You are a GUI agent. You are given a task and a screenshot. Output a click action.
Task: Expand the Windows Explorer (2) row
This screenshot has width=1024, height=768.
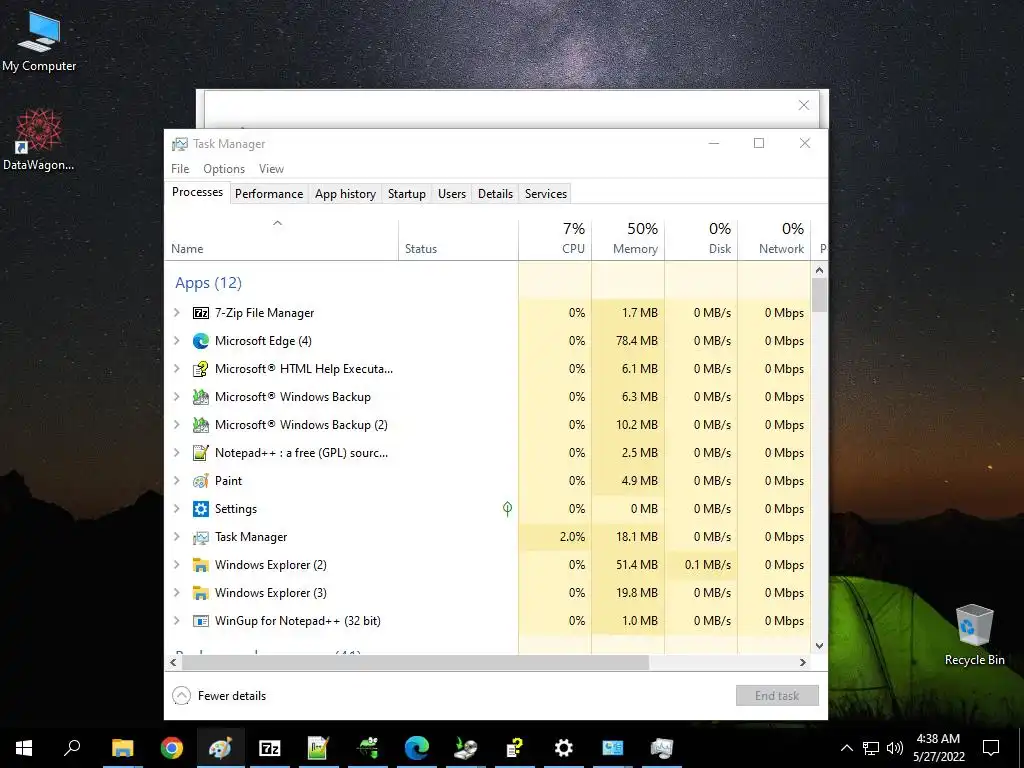(x=176, y=565)
